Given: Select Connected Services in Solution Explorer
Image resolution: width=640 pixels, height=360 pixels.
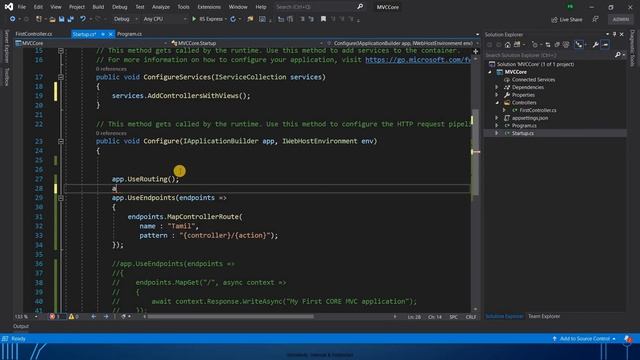Looking at the screenshot, I should click(x=533, y=80).
